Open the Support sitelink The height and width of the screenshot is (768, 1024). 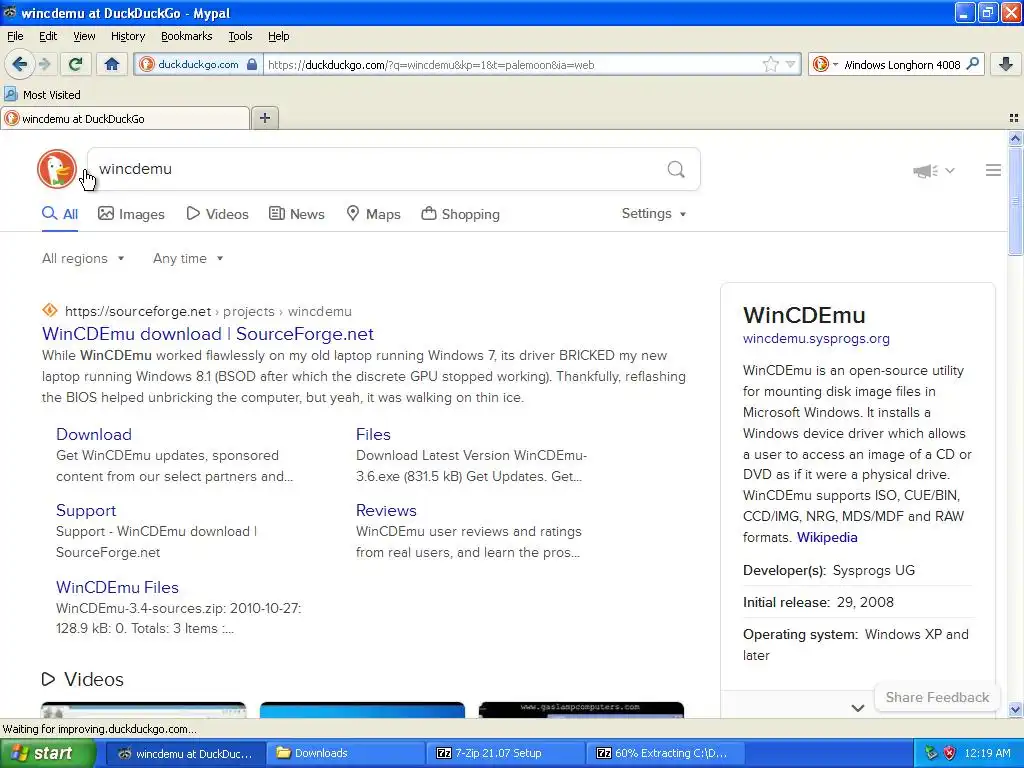86,511
